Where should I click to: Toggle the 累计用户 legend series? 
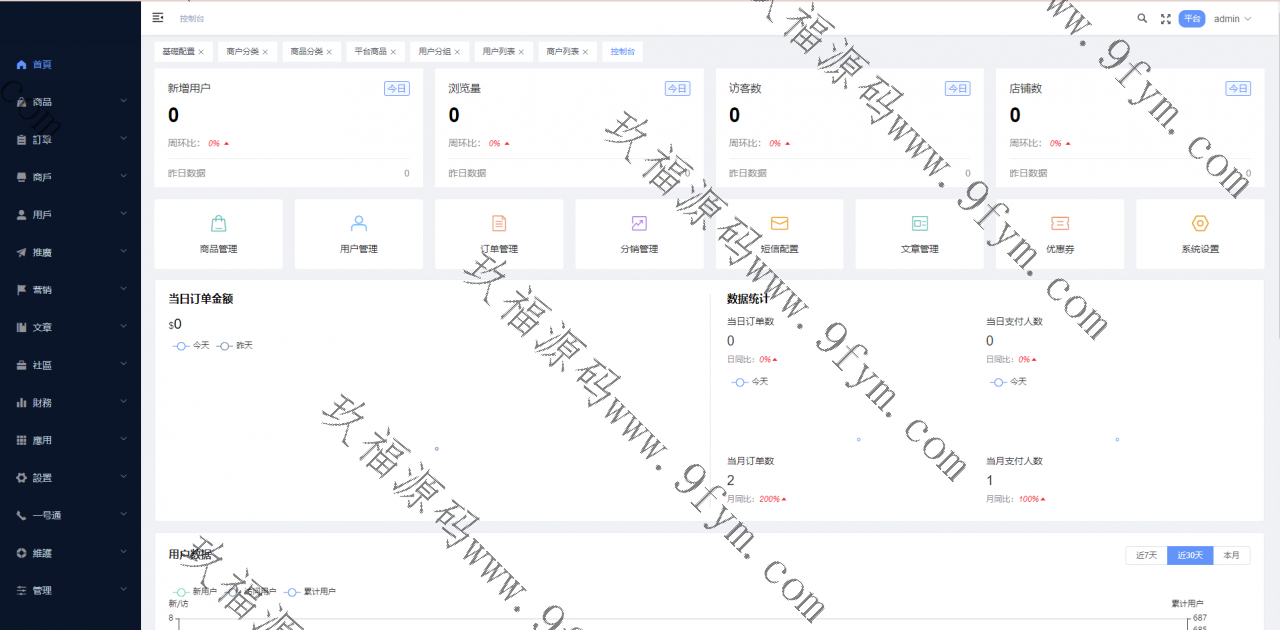(x=312, y=591)
